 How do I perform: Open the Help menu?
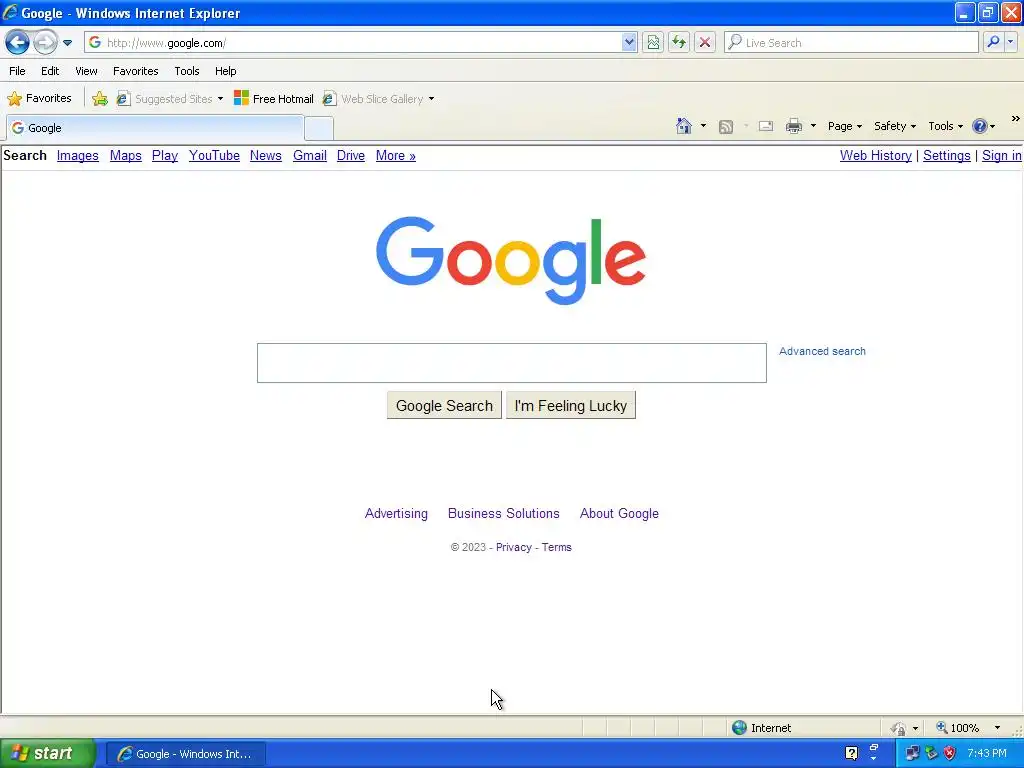tap(225, 71)
